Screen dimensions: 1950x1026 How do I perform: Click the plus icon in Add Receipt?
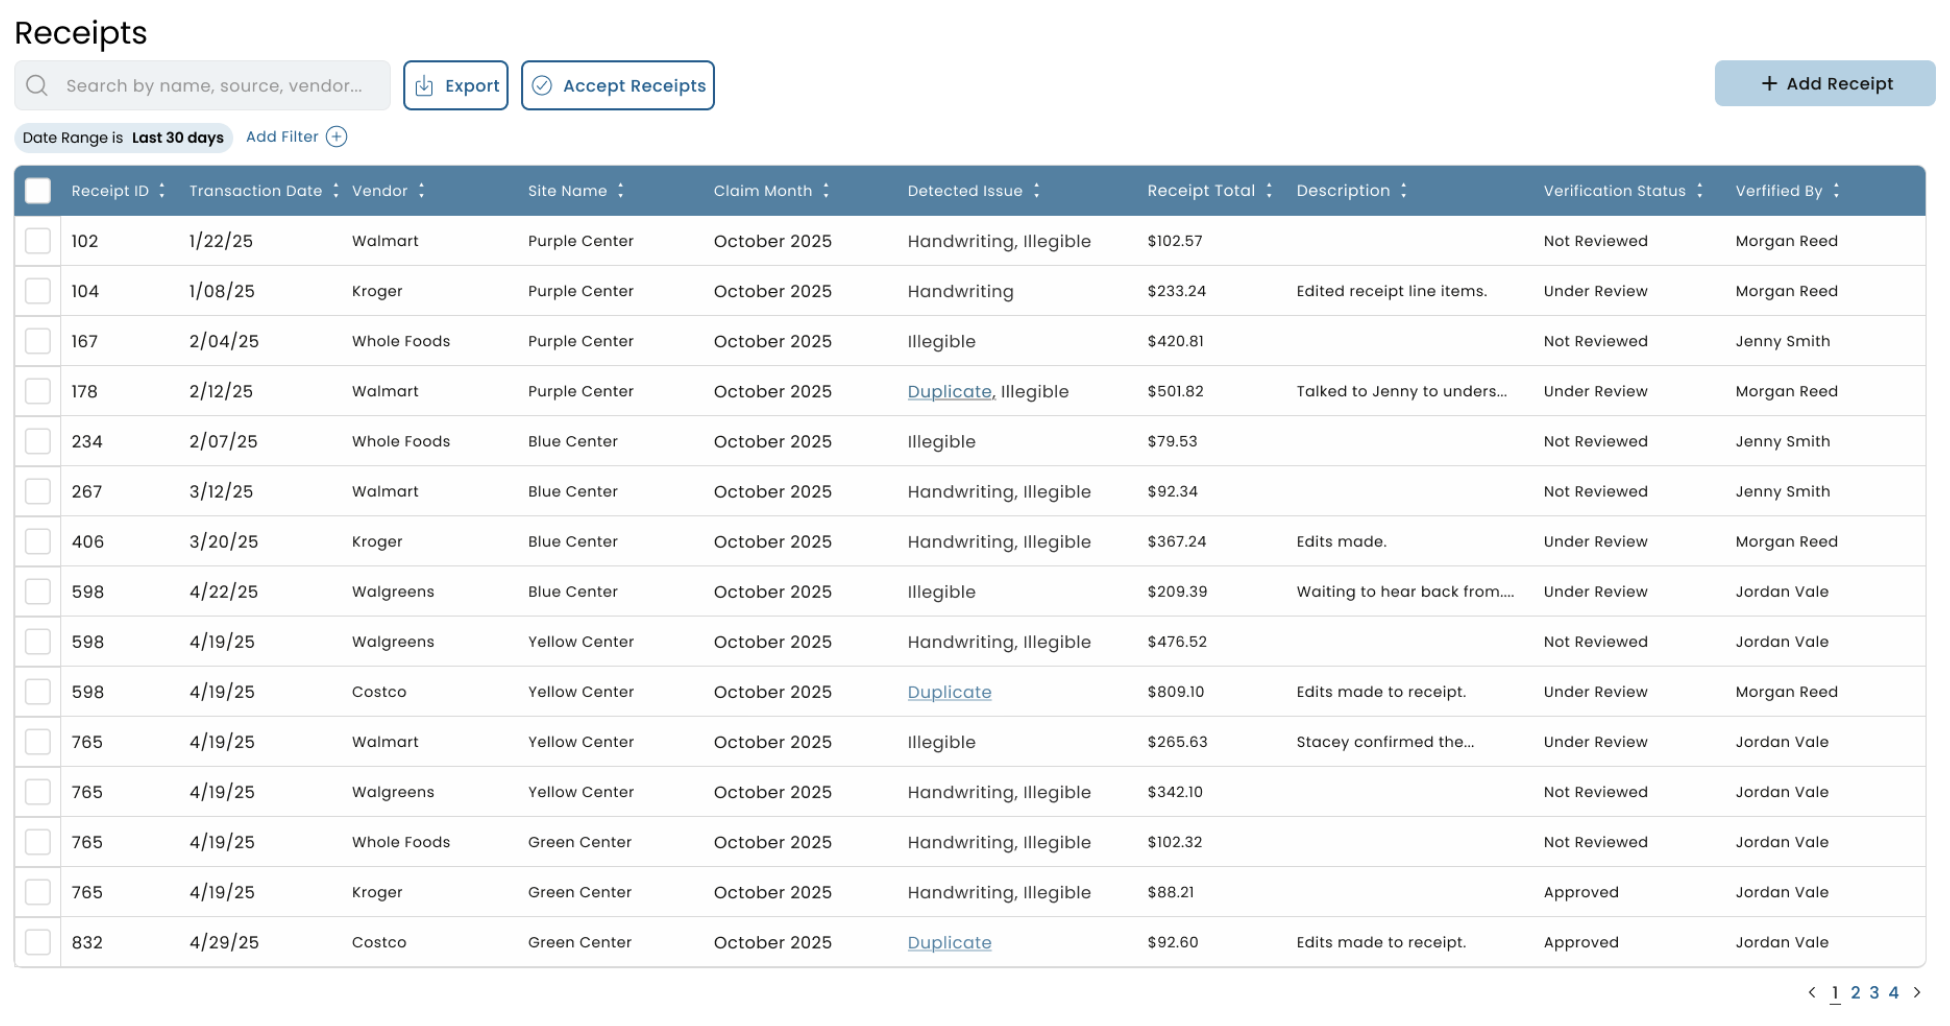pos(1769,84)
